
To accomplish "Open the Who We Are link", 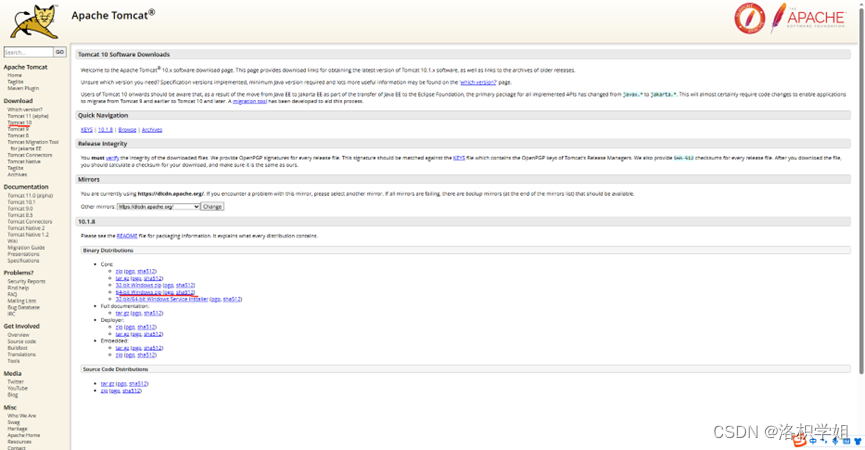I will click(x=22, y=416).
